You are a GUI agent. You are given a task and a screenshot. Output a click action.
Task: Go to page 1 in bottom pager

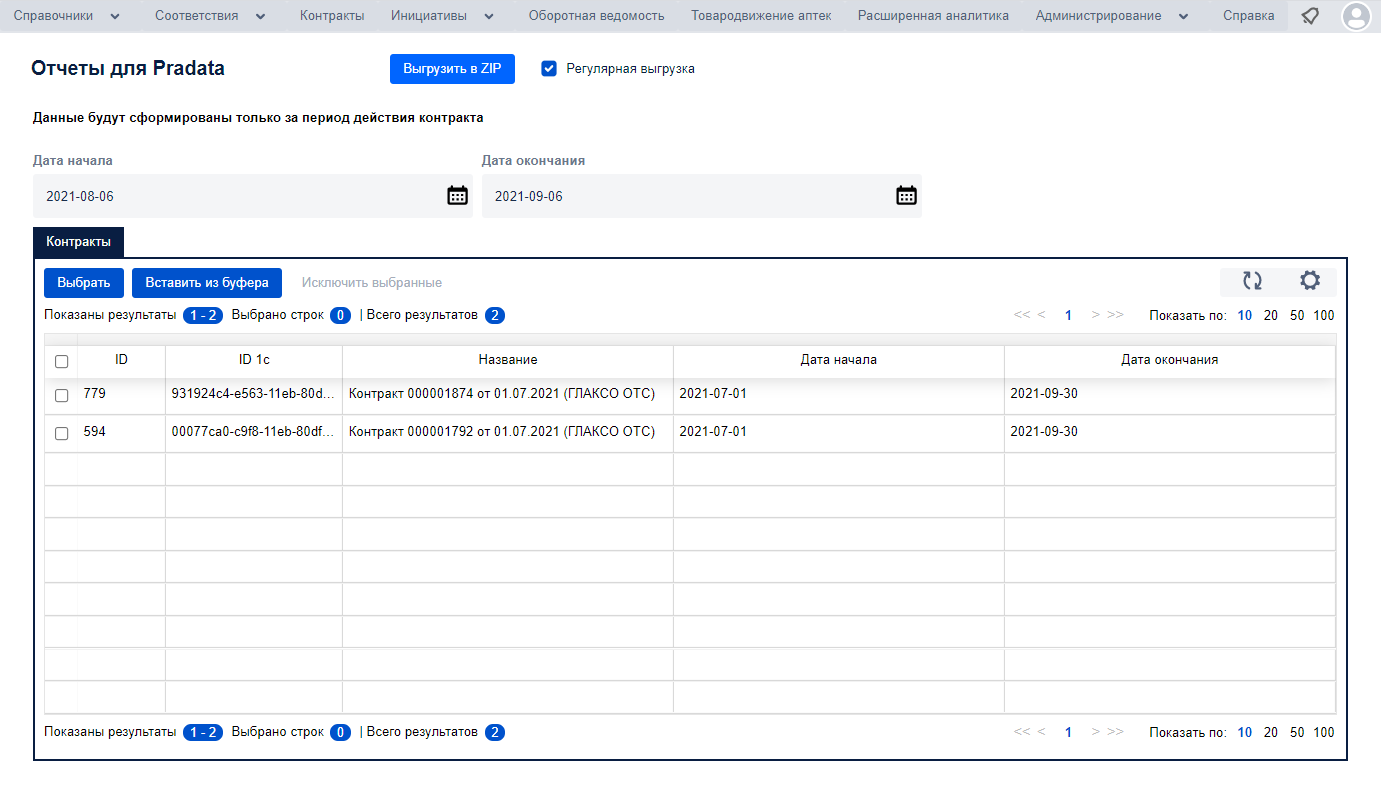pyautogui.click(x=1068, y=733)
